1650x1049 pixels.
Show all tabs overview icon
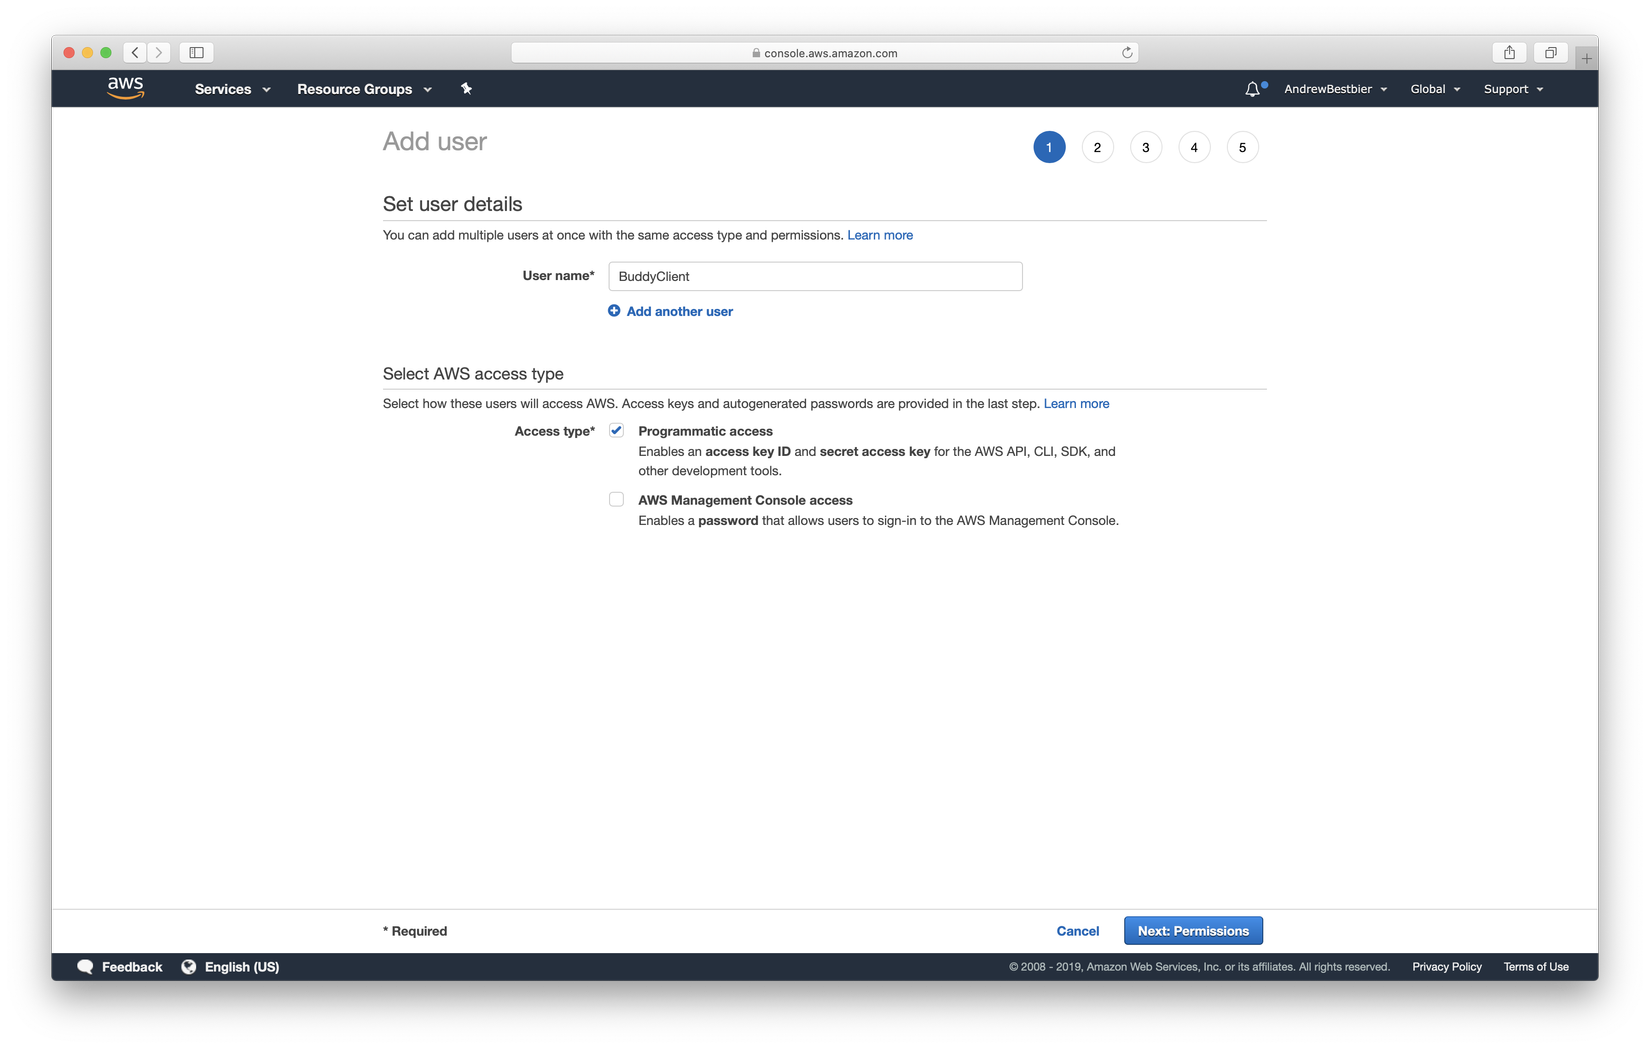coord(1551,52)
